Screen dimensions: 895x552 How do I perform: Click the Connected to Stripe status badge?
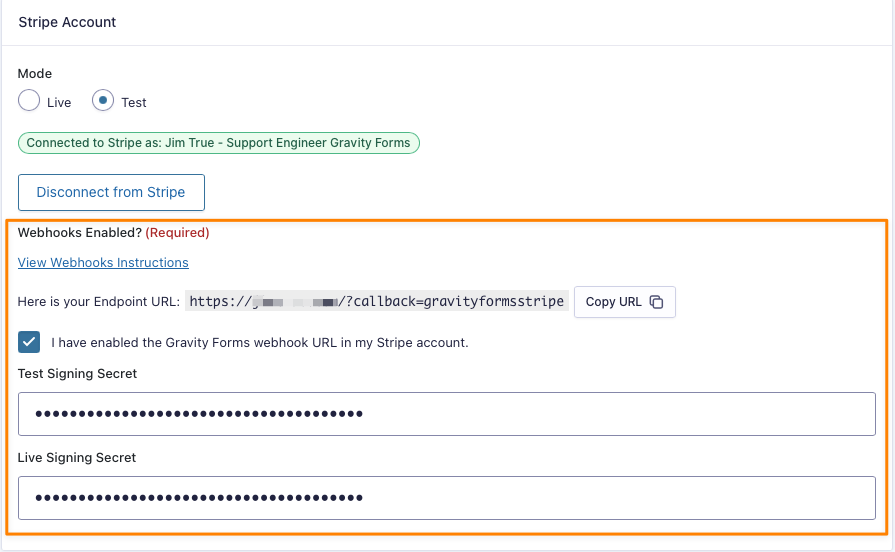click(x=219, y=143)
